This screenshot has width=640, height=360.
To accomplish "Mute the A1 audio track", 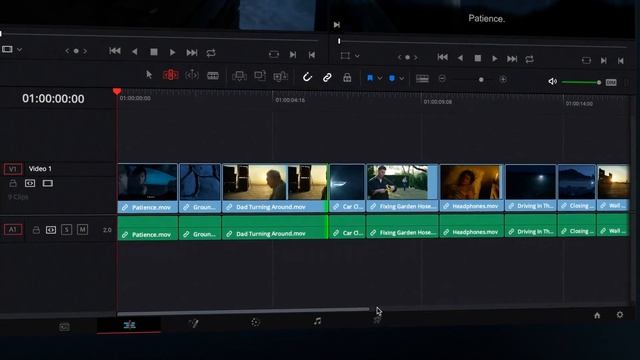I will point(82,229).
